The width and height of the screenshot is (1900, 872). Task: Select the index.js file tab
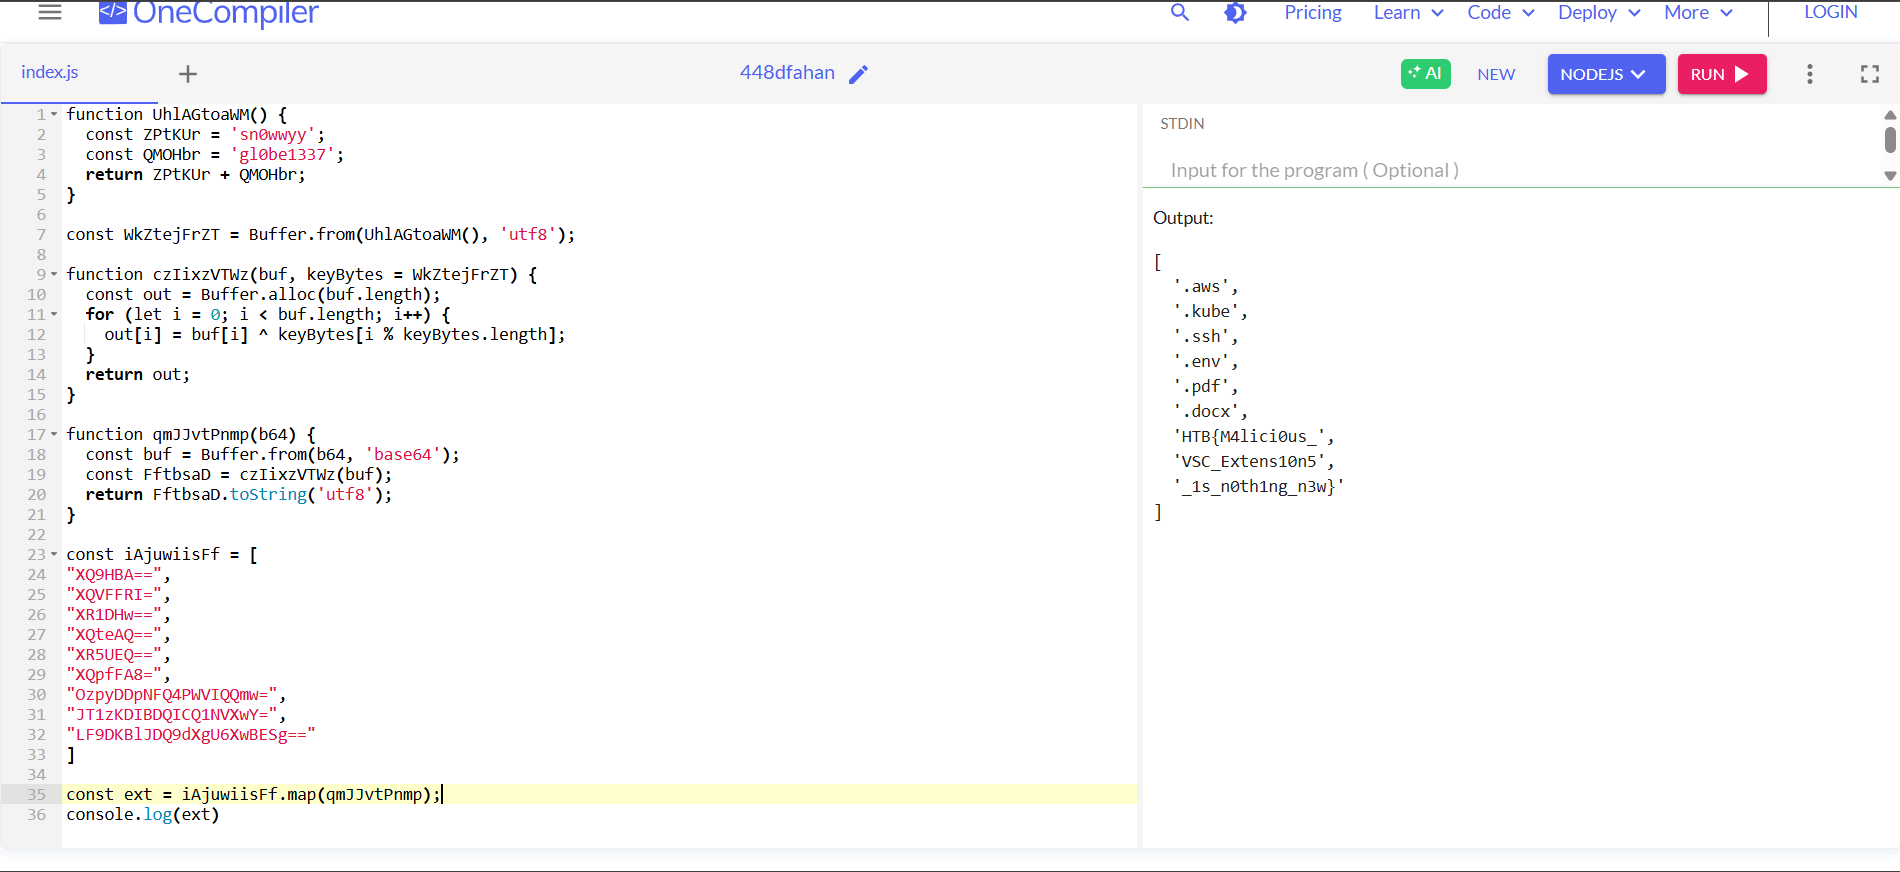(x=50, y=72)
